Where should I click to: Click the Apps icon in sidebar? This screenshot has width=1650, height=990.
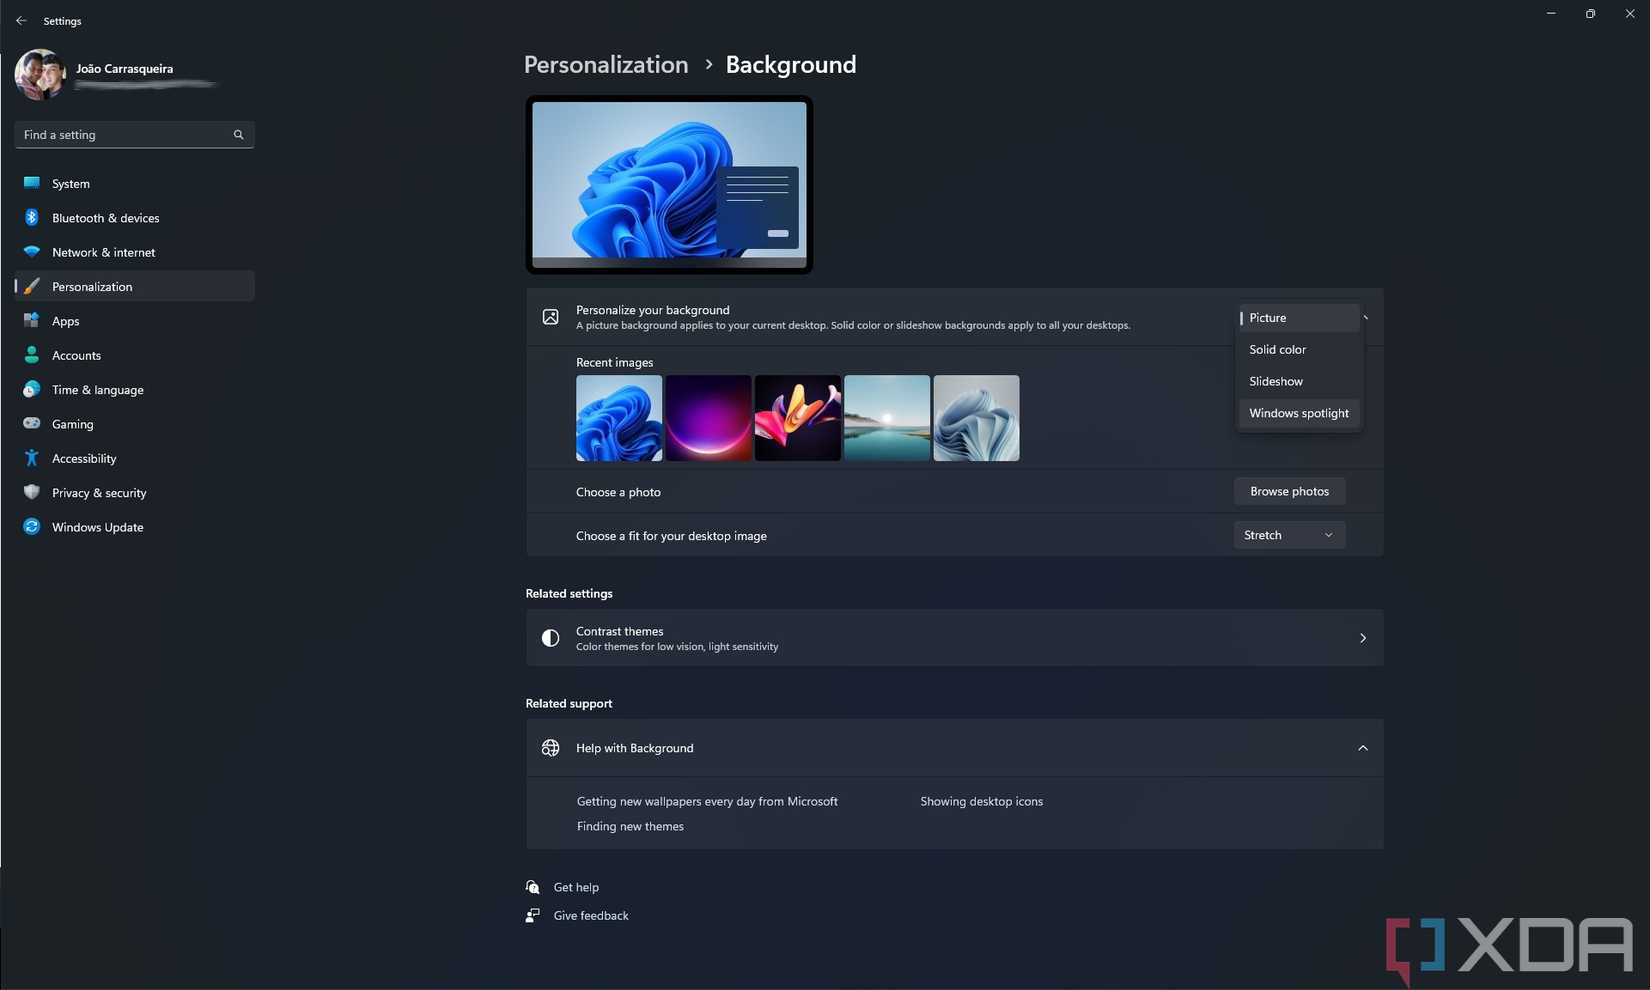point(32,321)
